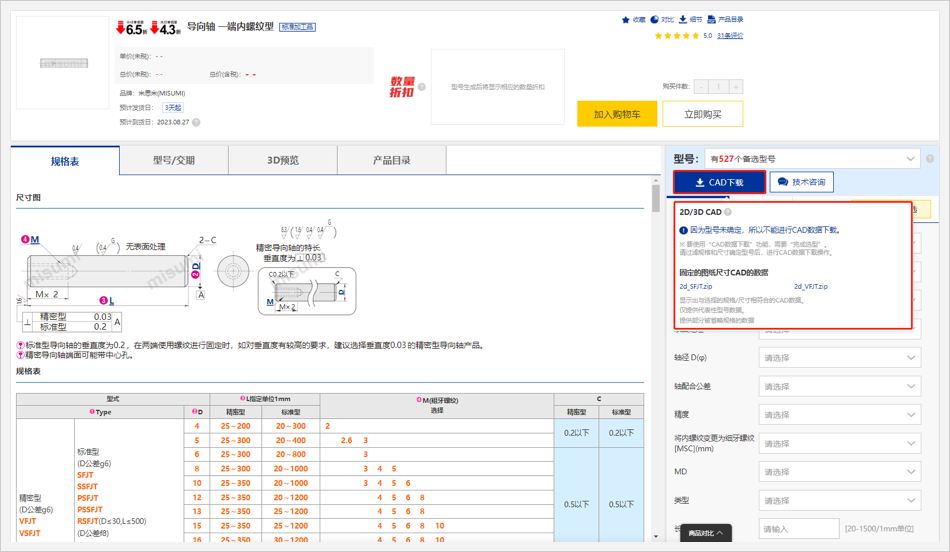Click help icon next to 数量折扣
950x552 pixels.
click(422, 87)
